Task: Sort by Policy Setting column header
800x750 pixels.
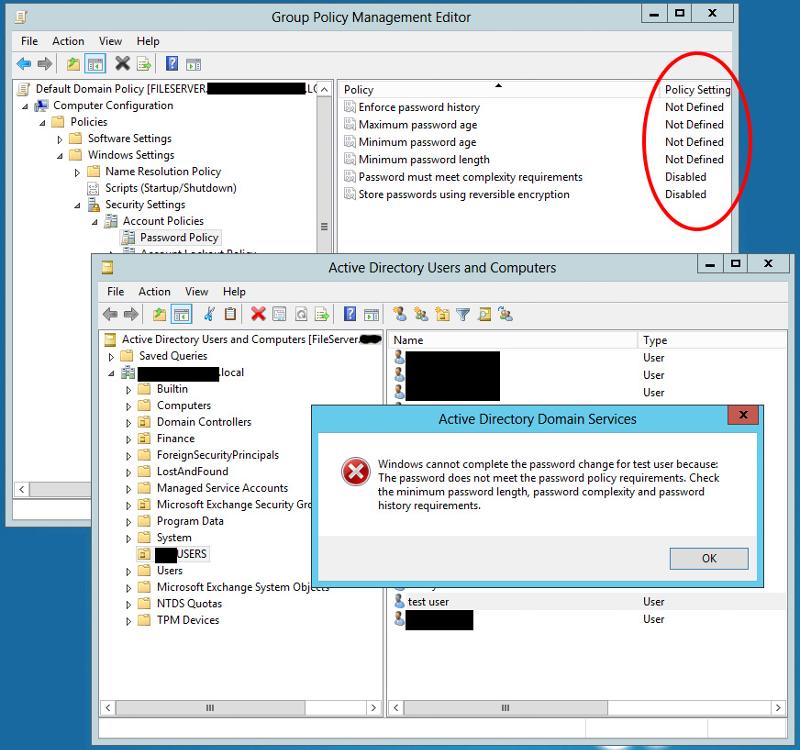Action: point(696,89)
